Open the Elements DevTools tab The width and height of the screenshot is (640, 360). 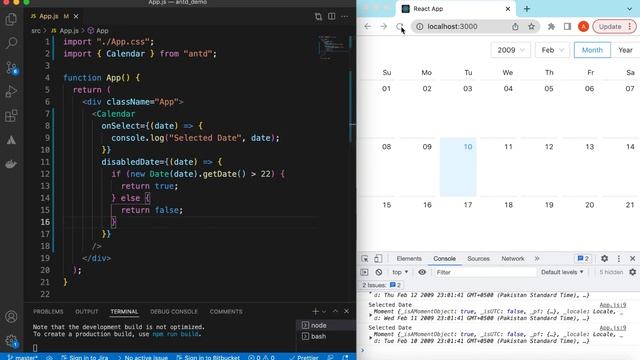coord(409,259)
